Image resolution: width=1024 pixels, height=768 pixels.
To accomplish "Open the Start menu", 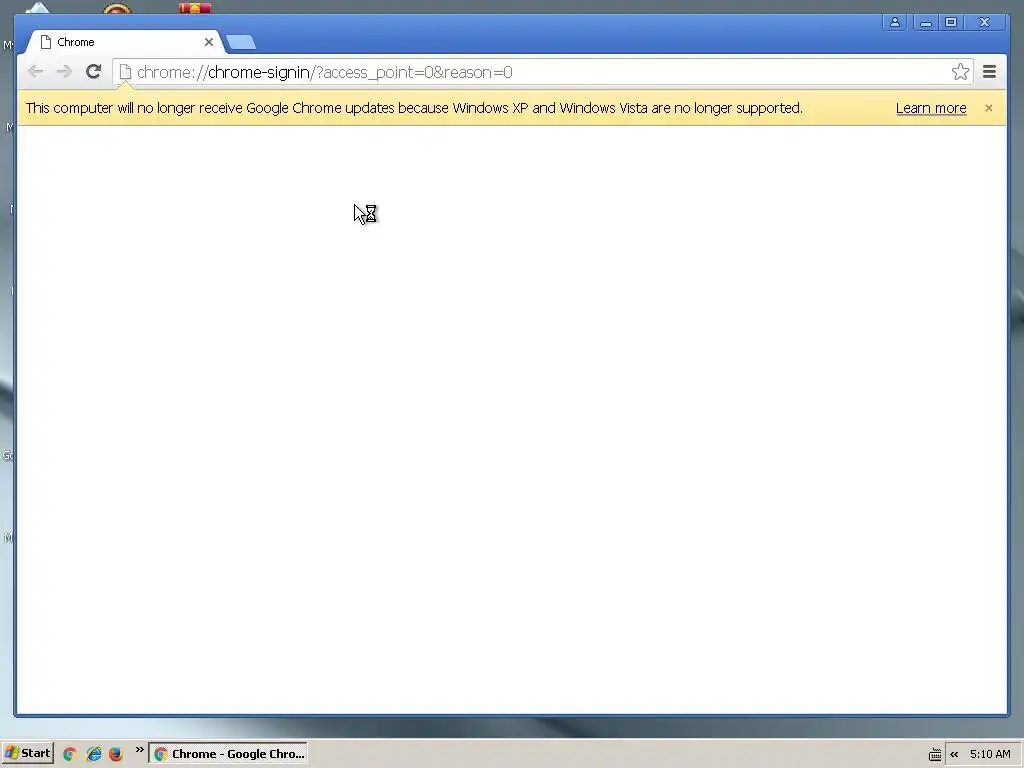I will (27, 753).
